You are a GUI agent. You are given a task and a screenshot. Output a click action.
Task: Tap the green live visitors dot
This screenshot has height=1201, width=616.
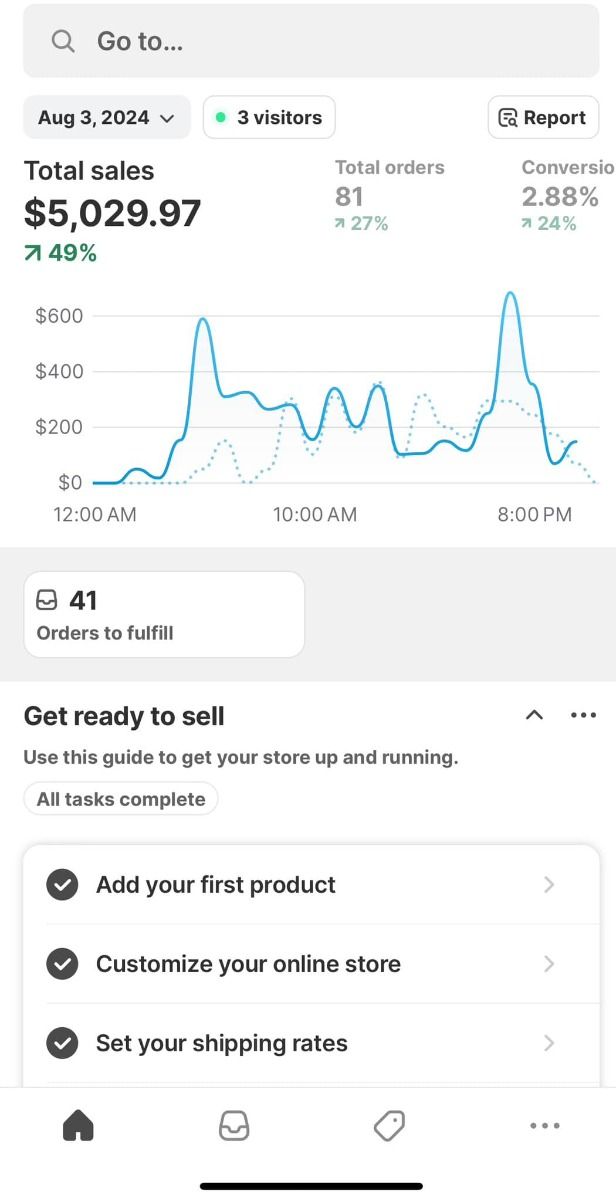(220, 117)
